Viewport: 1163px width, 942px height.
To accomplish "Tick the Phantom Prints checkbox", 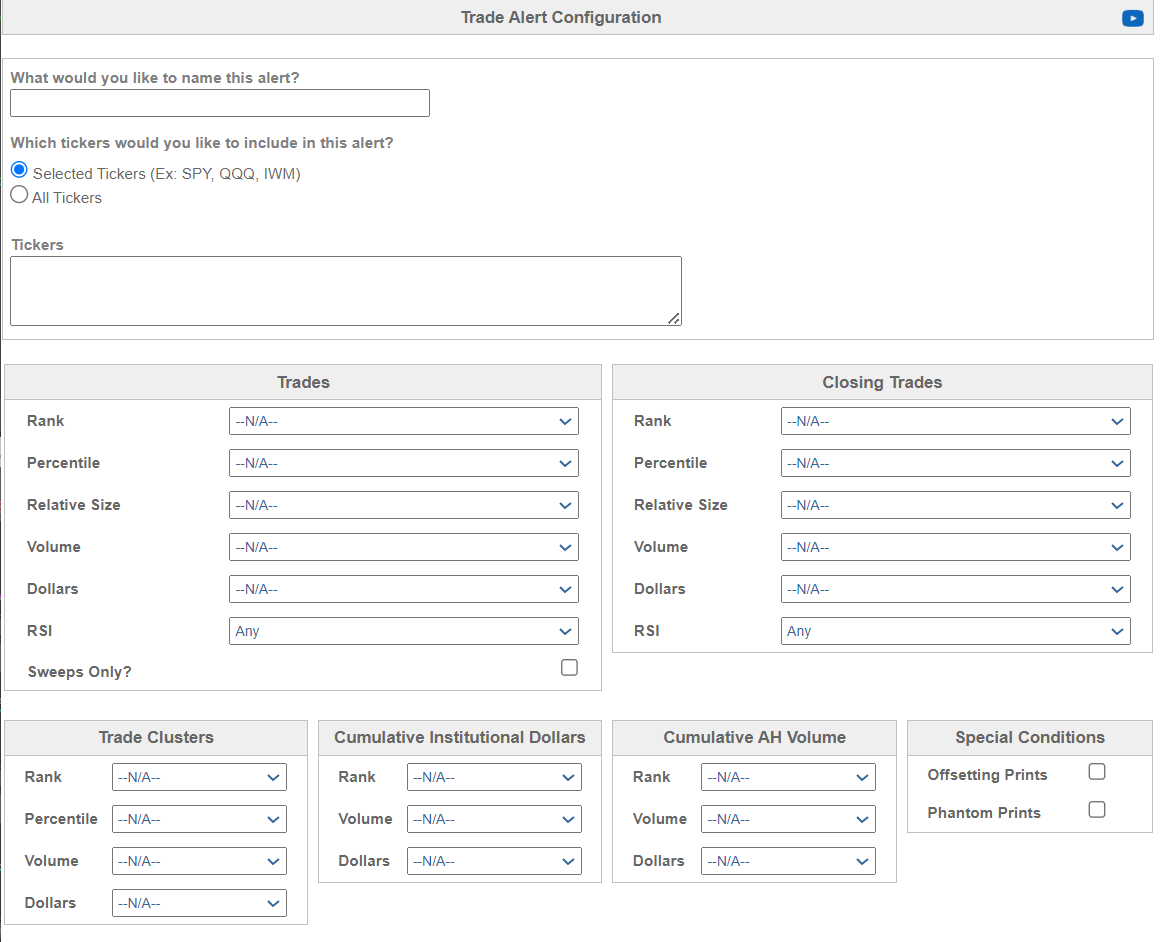I will (1097, 809).
